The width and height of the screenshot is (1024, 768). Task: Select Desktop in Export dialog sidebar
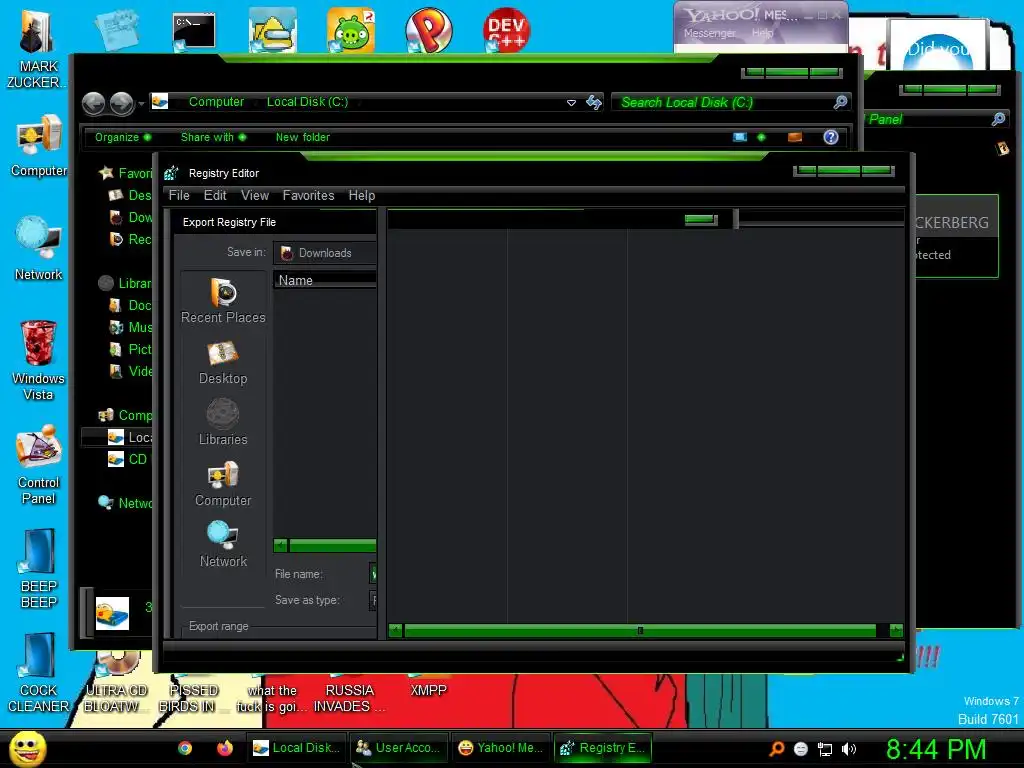click(x=223, y=362)
